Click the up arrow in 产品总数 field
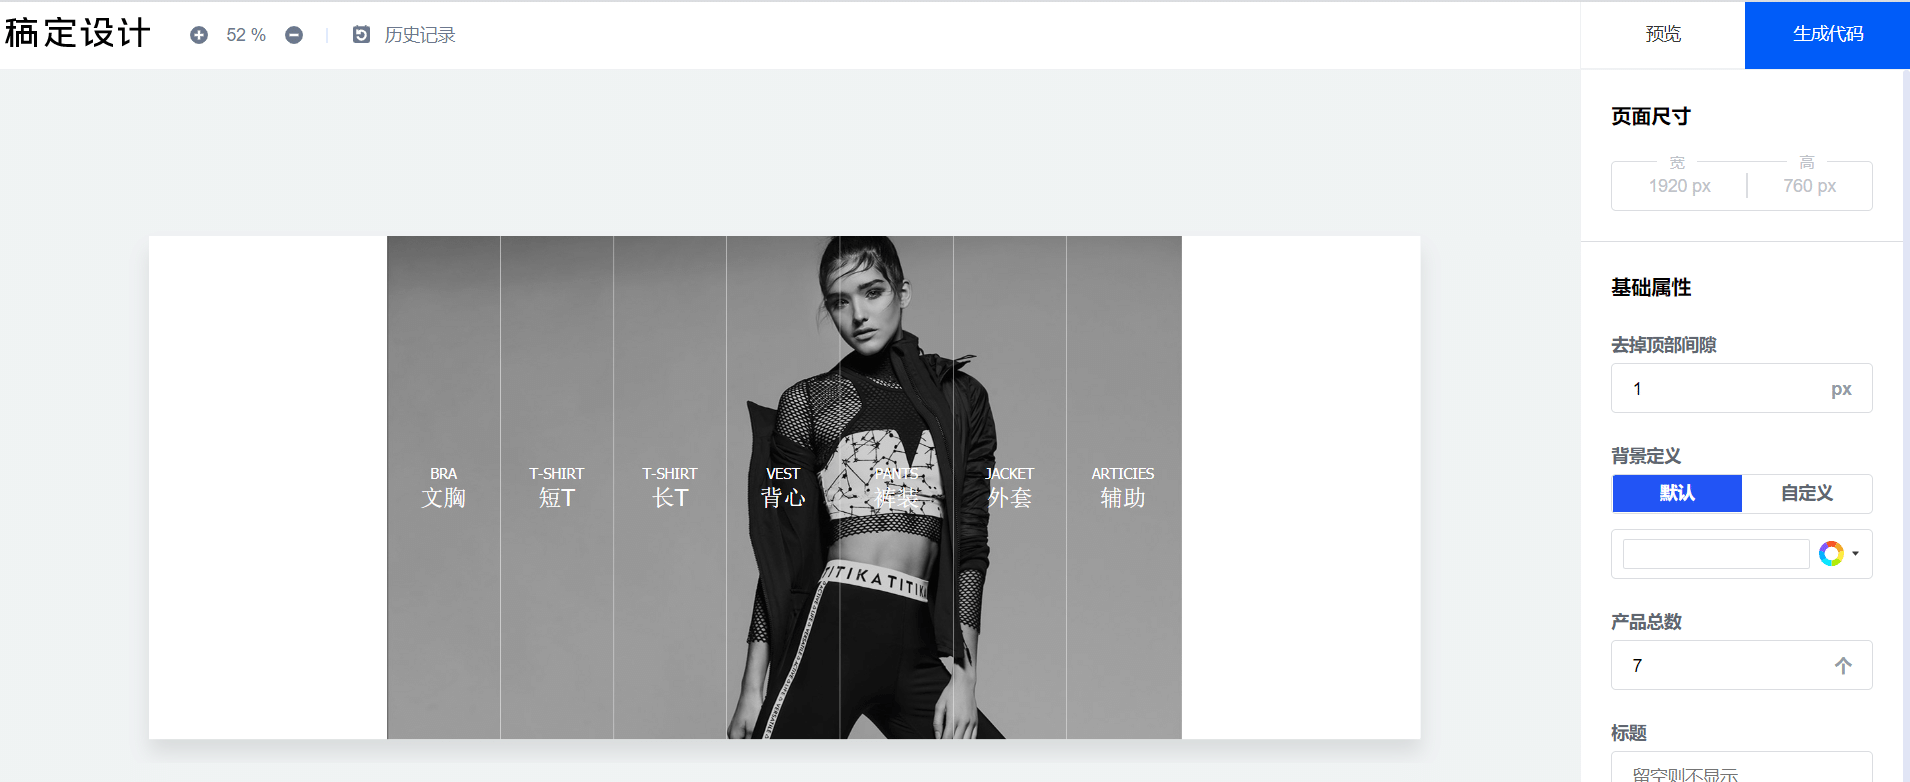 (1843, 665)
